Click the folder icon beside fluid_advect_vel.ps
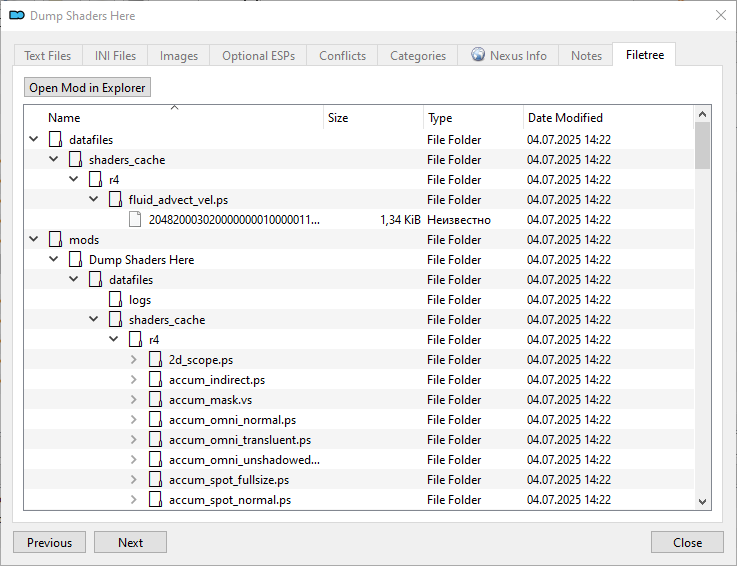 click(115, 199)
